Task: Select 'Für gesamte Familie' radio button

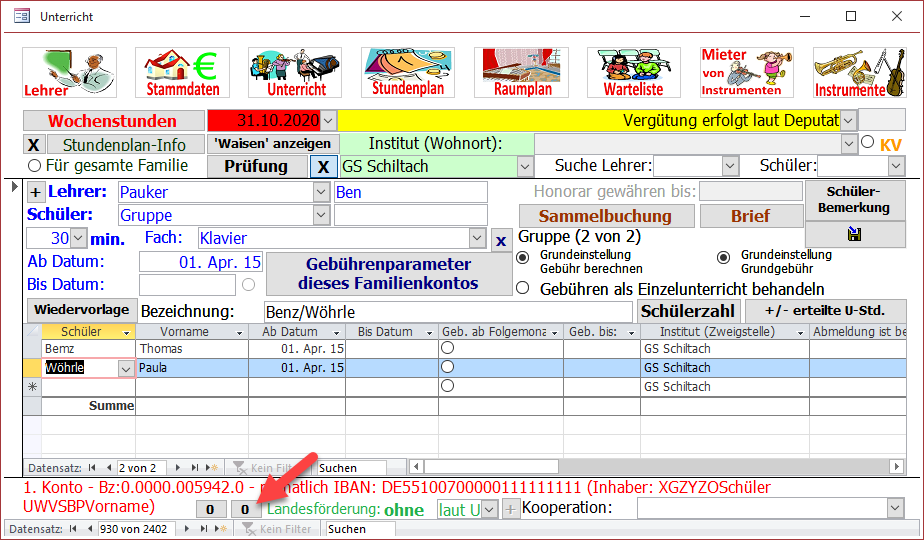Action: click(35, 166)
